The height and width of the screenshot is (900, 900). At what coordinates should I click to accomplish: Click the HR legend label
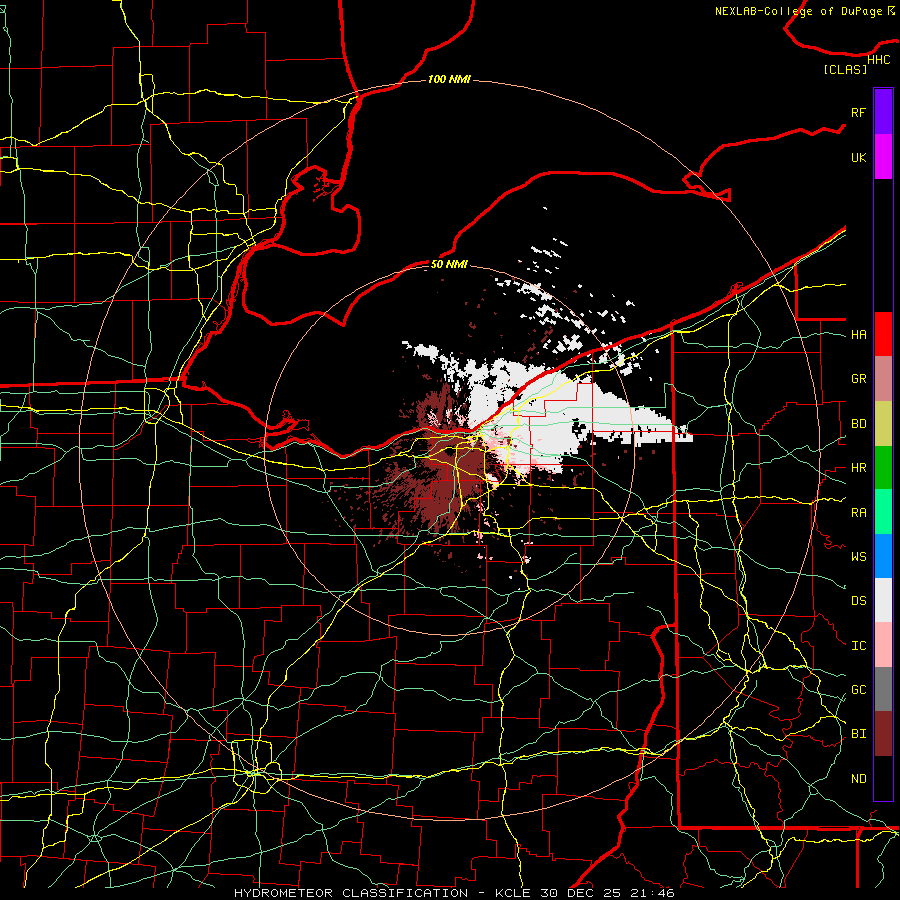pyautogui.click(x=858, y=468)
